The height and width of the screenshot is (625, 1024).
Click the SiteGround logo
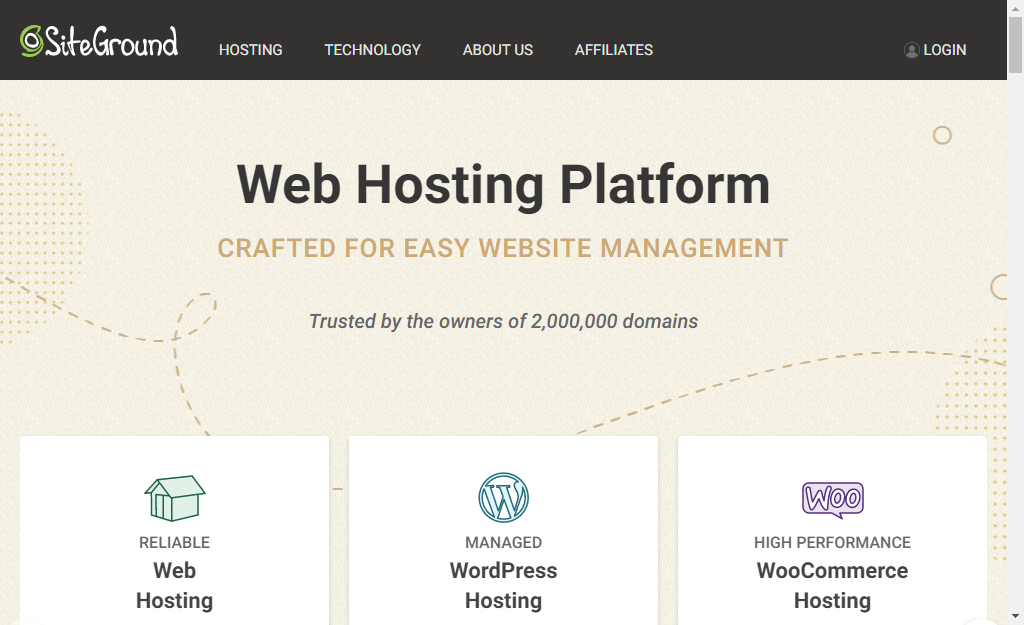coord(99,41)
